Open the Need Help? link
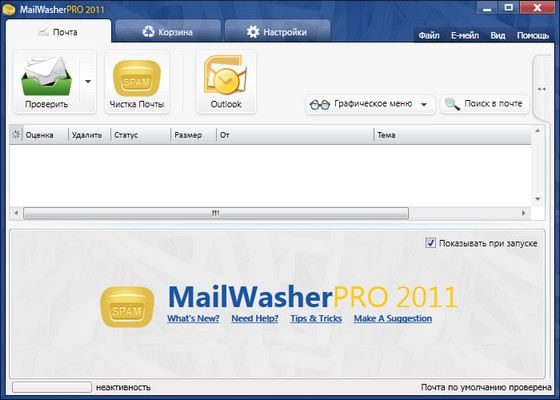Screen dimensions: 560x400 (255, 318)
